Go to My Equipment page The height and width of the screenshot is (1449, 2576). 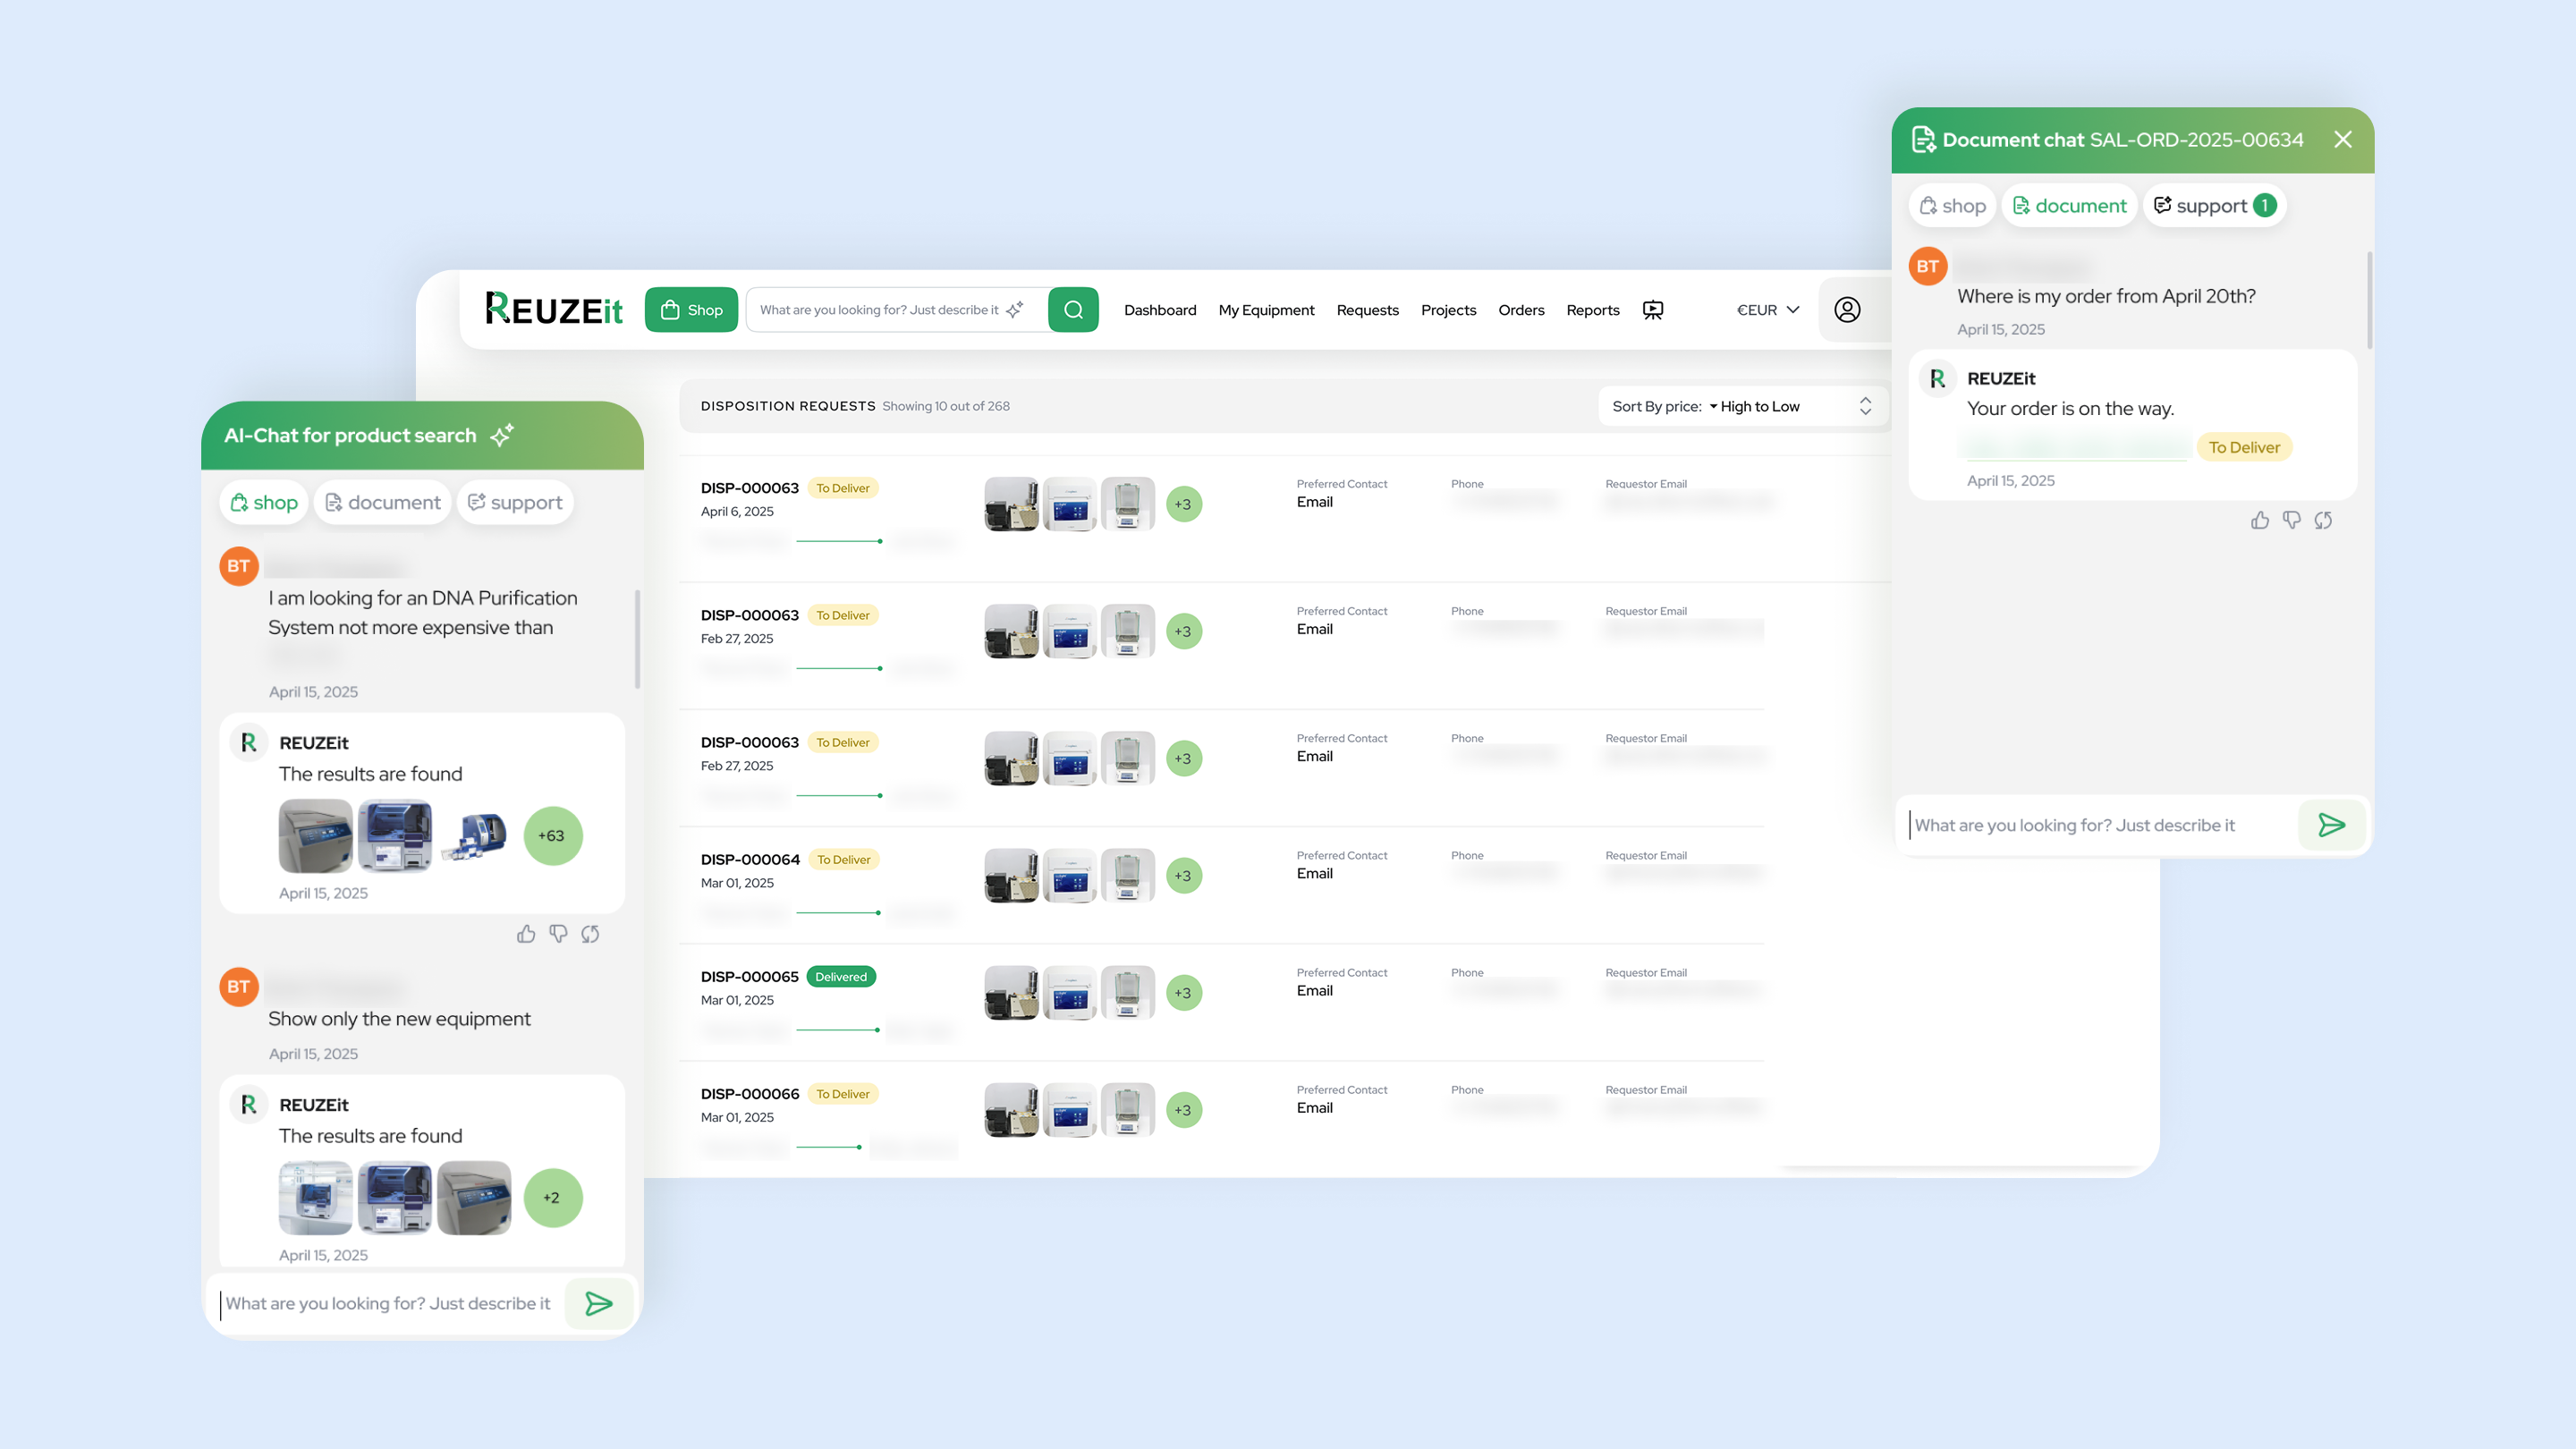[1266, 310]
